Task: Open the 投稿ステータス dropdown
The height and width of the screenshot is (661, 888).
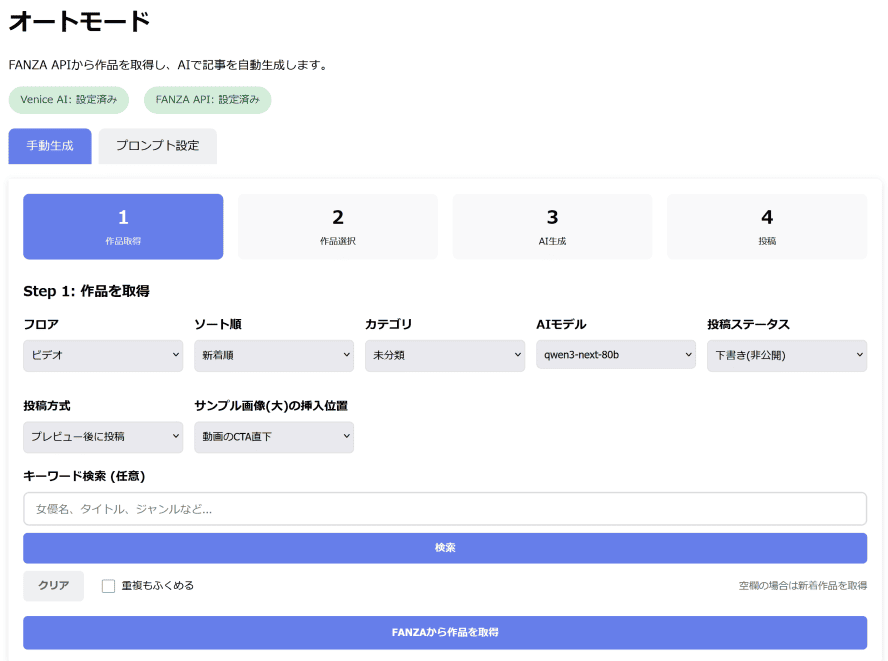Action: 787,355
